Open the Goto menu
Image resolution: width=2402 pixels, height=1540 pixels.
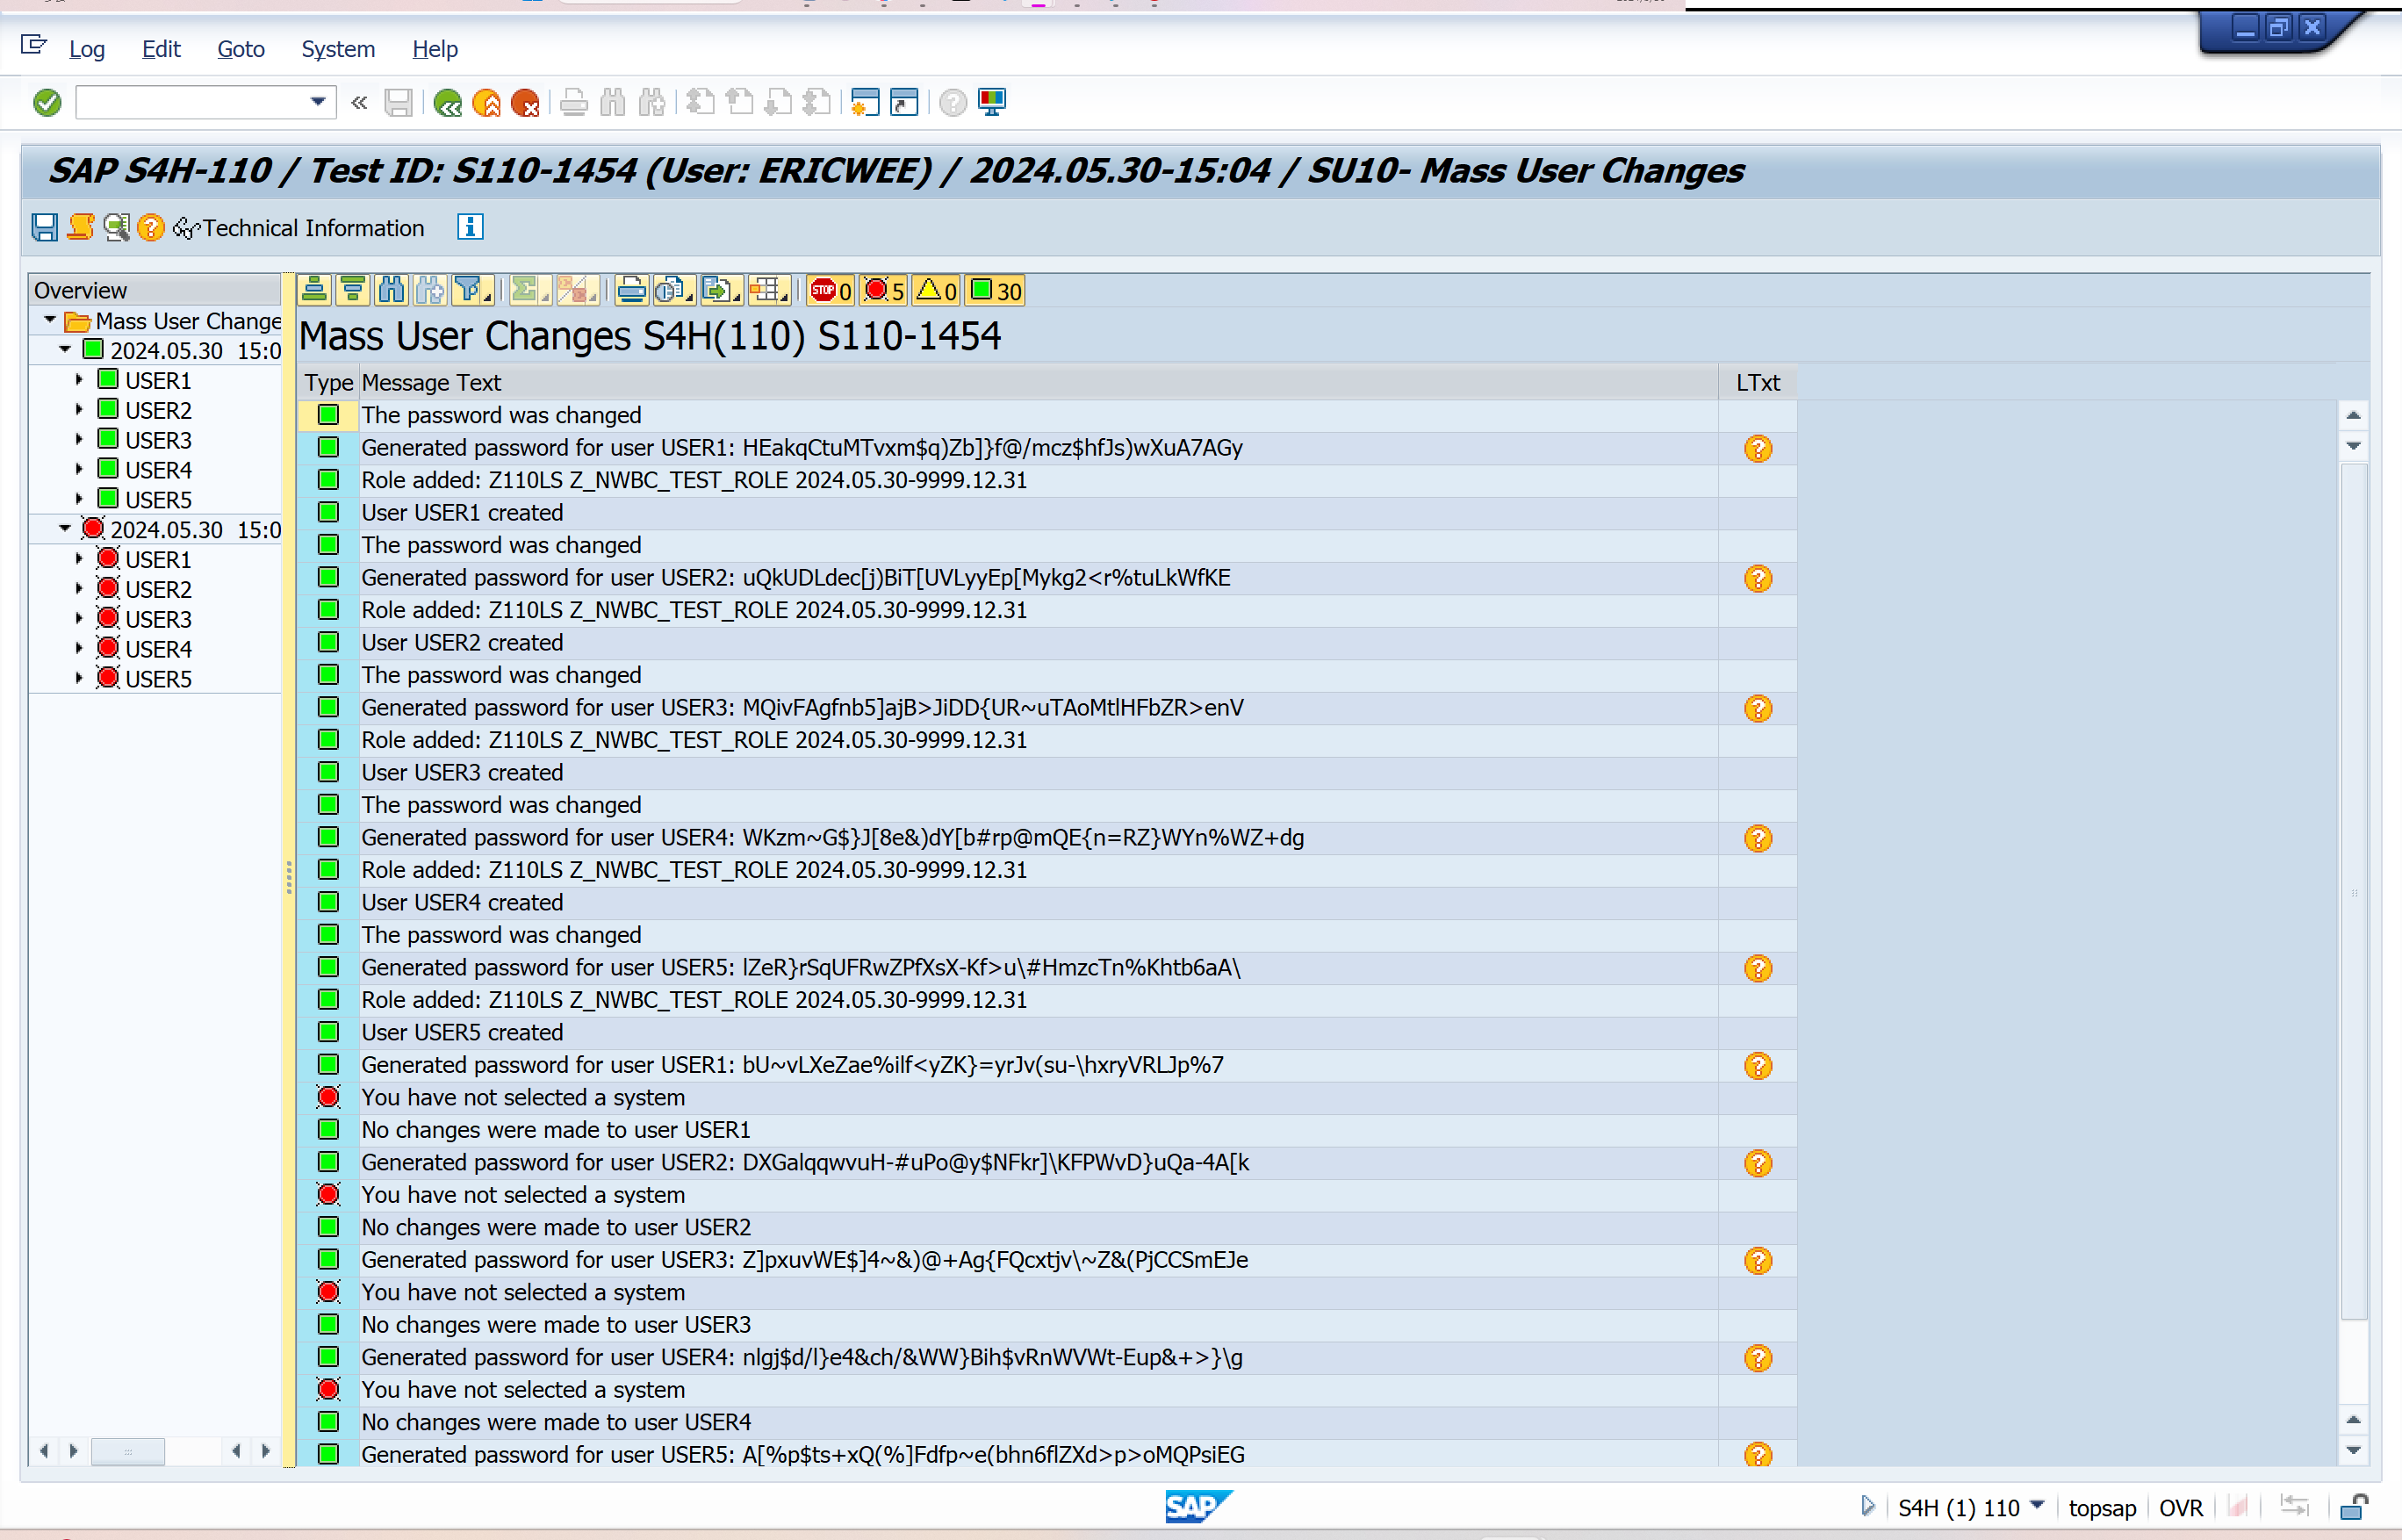click(x=241, y=49)
